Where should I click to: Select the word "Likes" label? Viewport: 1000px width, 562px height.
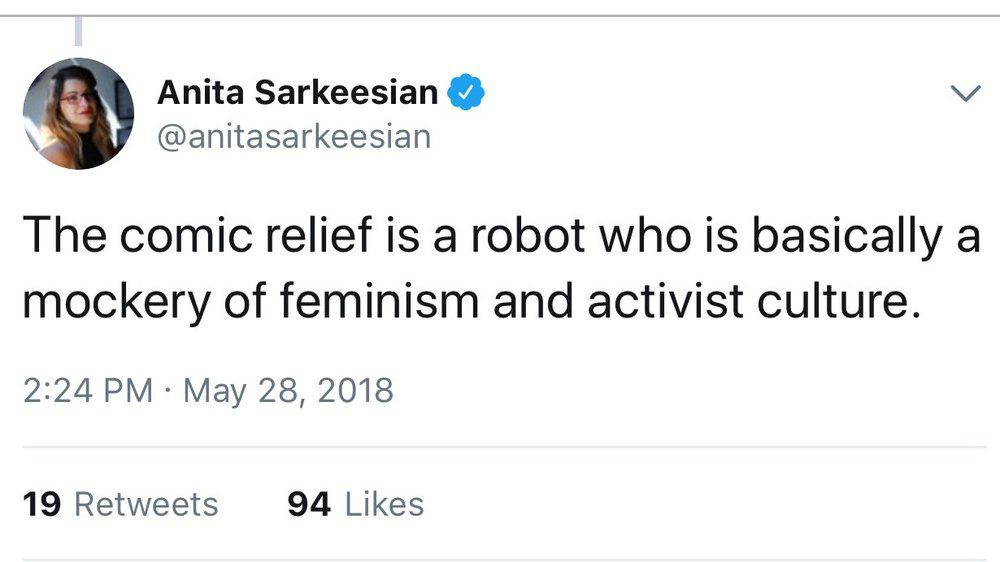click(384, 504)
